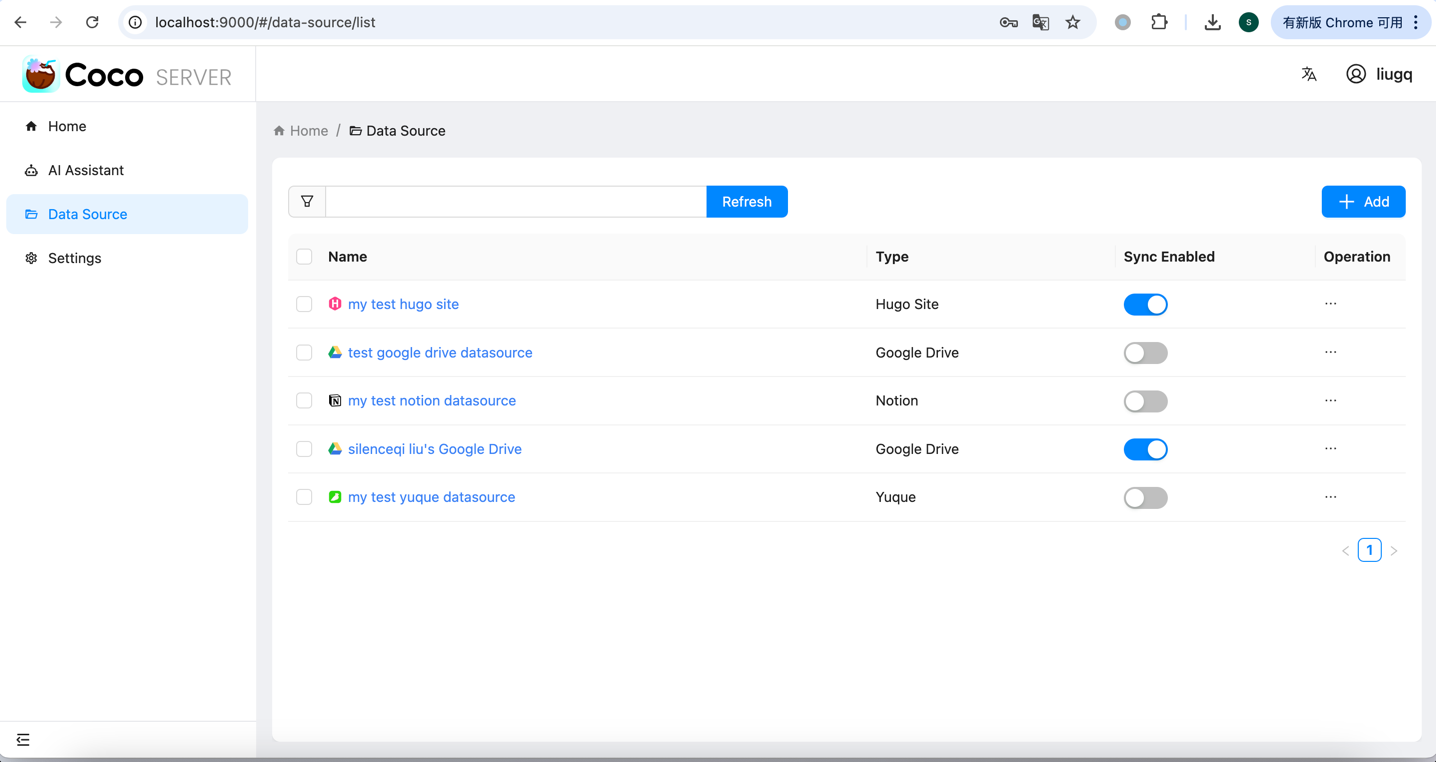Enable sync for test google drive datasource
Viewport: 1436px width, 762px height.
point(1145,353)
